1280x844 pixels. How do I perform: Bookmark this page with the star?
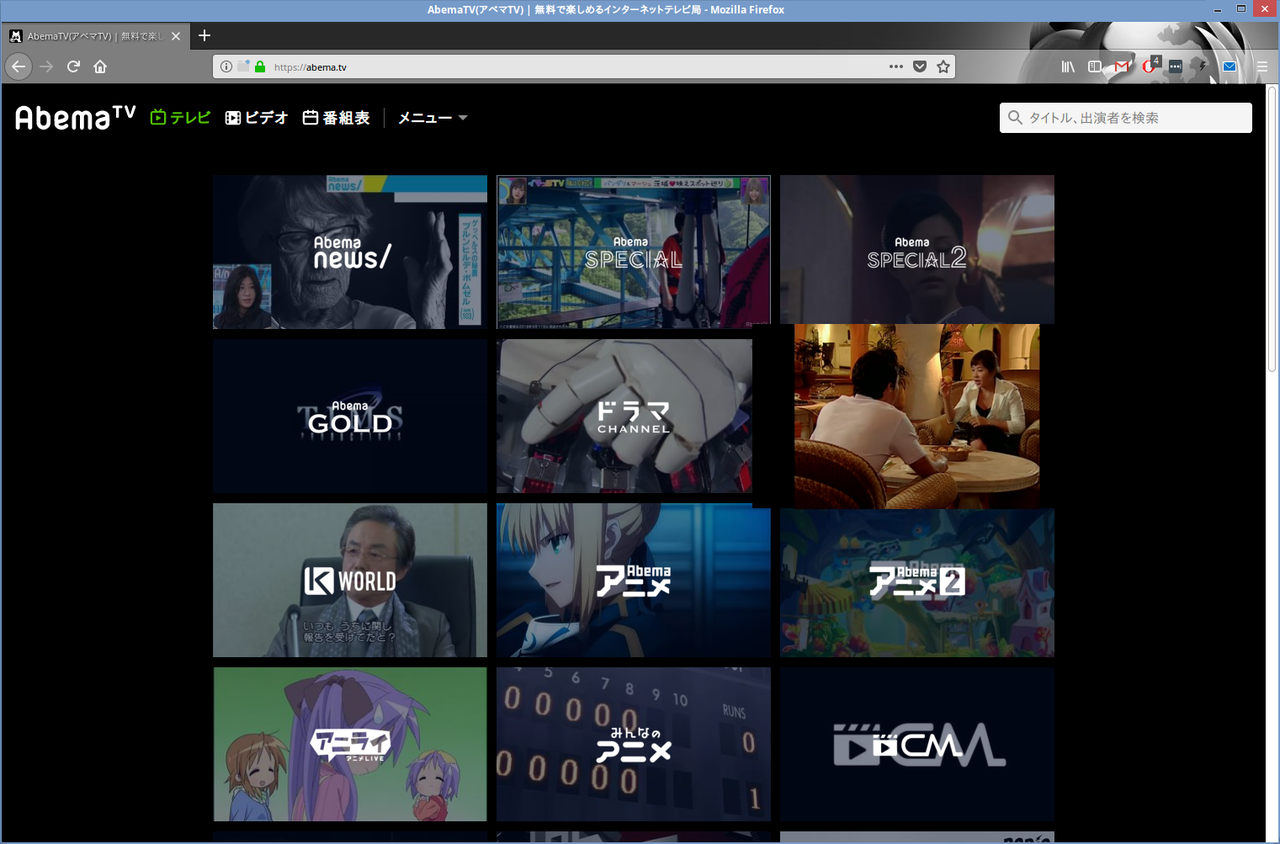point(943,67)
